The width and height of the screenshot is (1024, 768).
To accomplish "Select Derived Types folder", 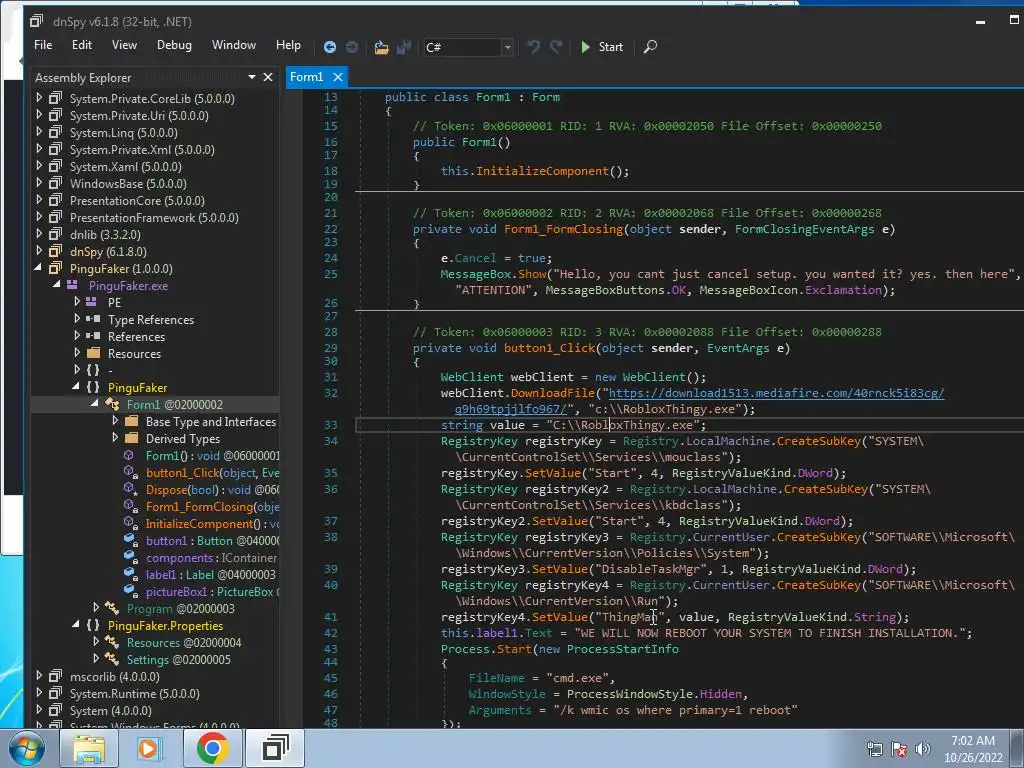I will [x=183, y=439].
